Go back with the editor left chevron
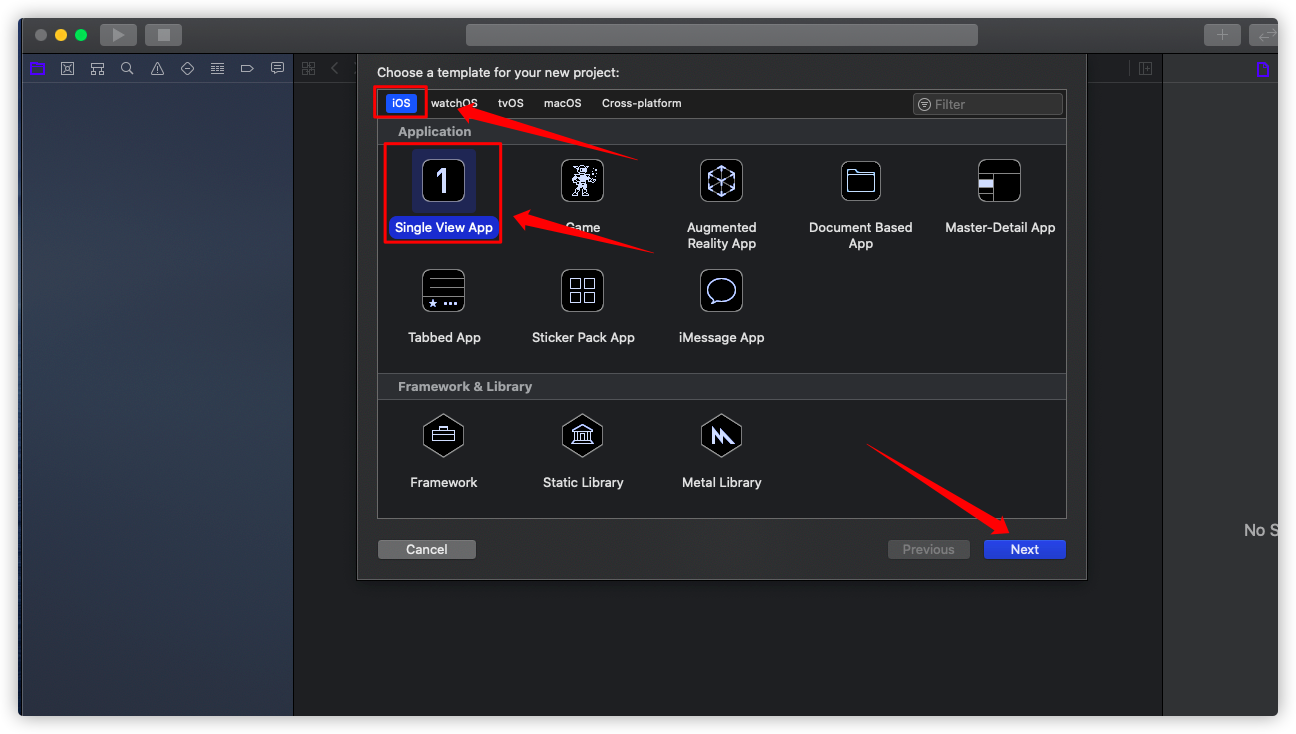Image resolution: width=1296 pixels, height=734 pixels. tap(334, 68)
